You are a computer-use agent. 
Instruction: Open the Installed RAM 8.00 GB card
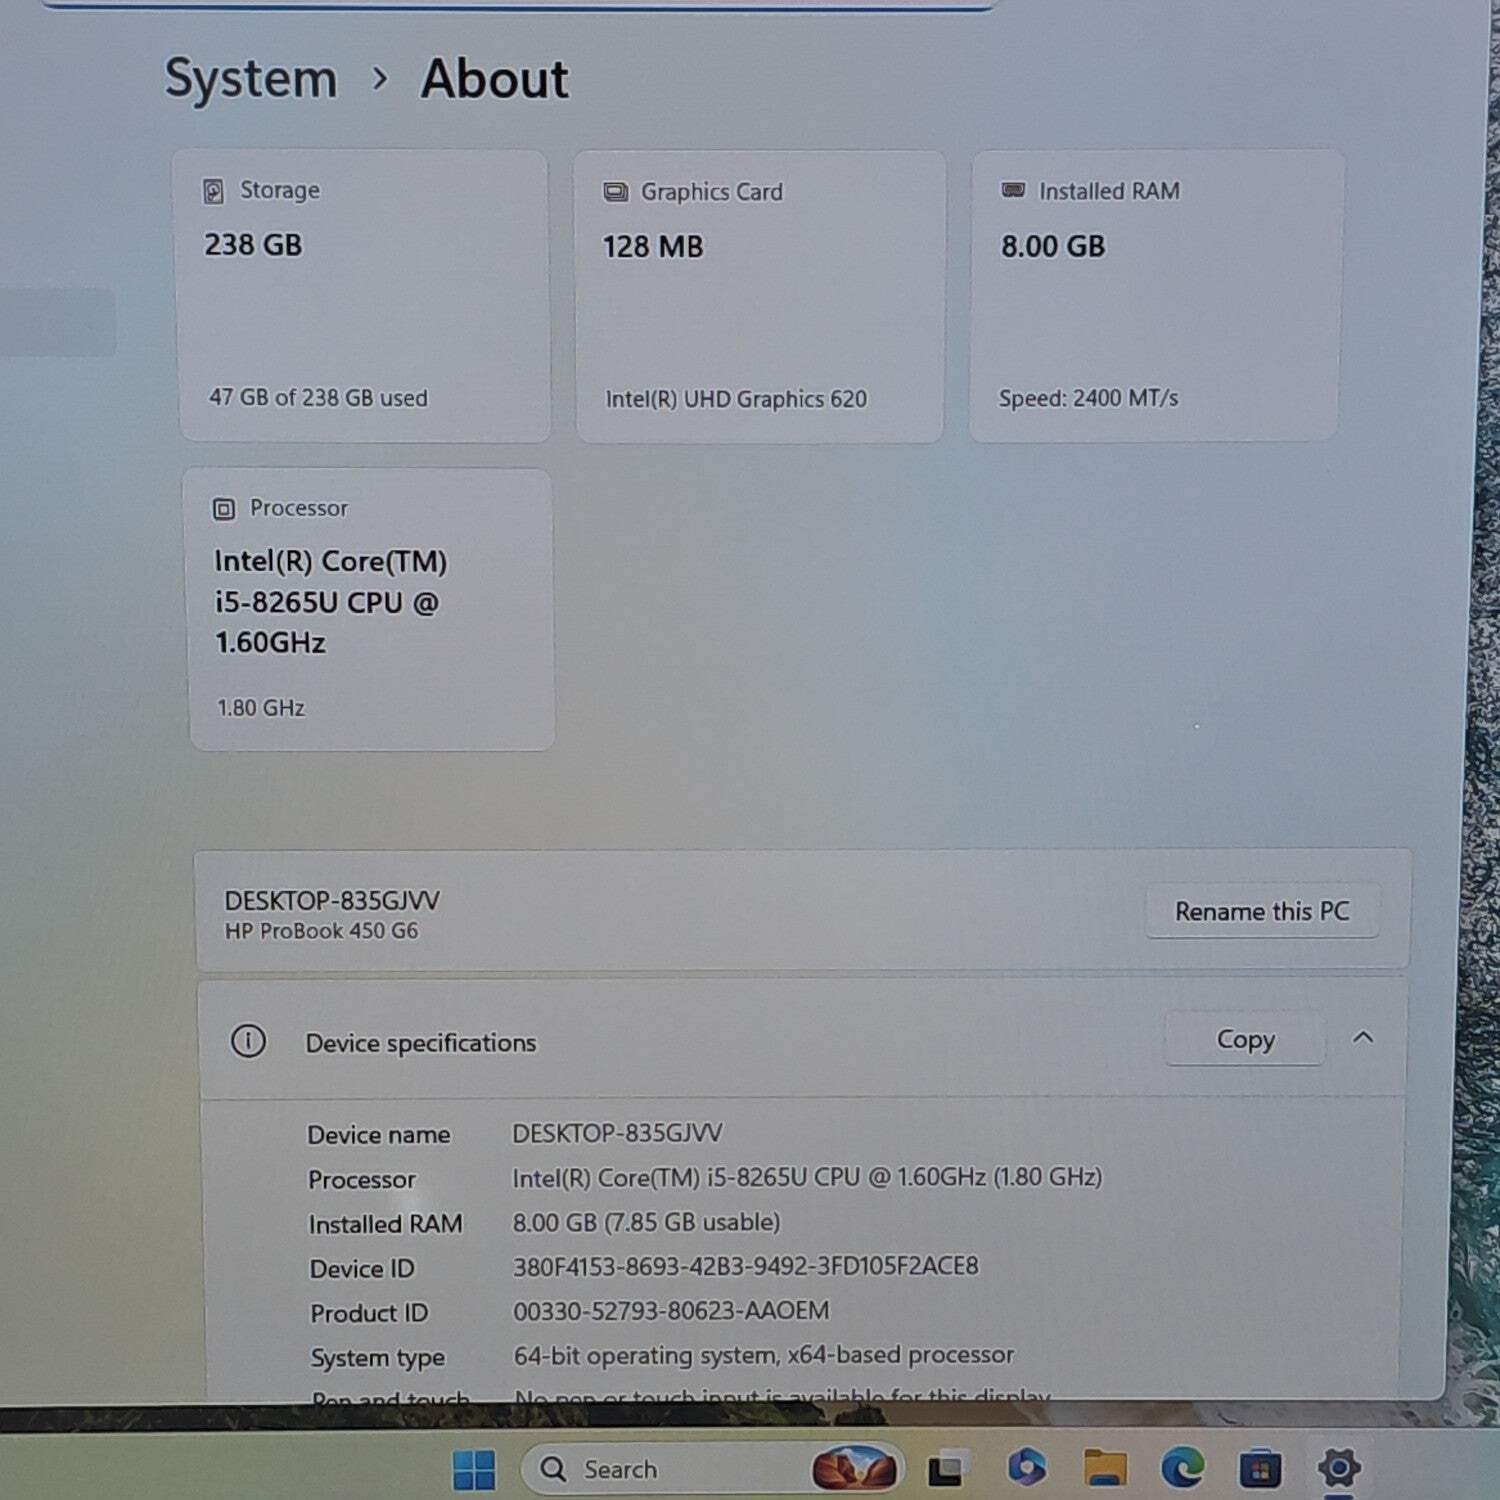pyautogui.click(x=1156, y=296)
